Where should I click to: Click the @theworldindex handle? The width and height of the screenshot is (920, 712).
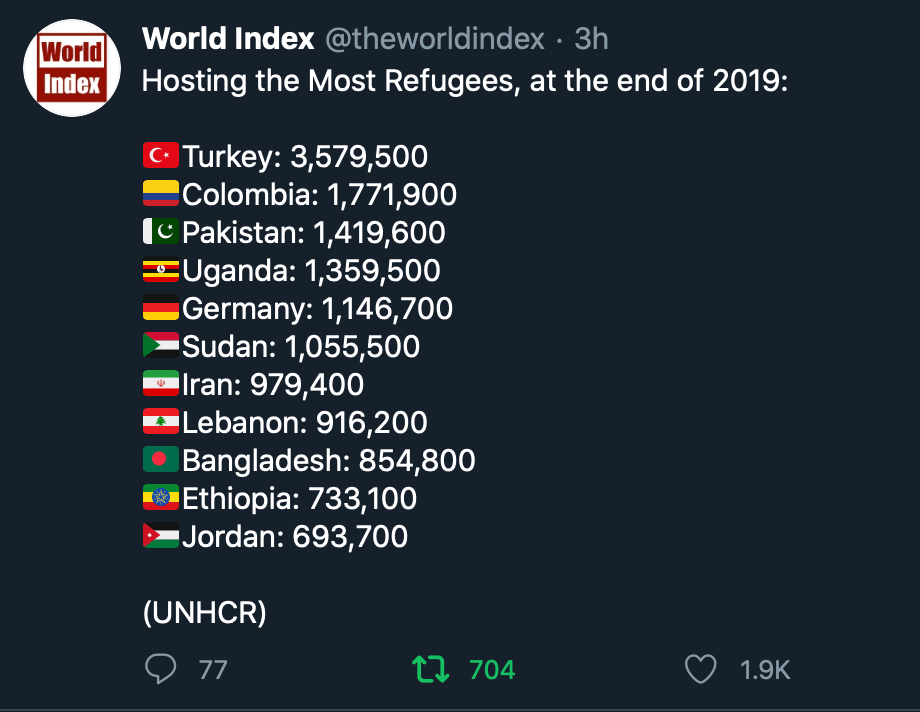click(x=435, y=39)
